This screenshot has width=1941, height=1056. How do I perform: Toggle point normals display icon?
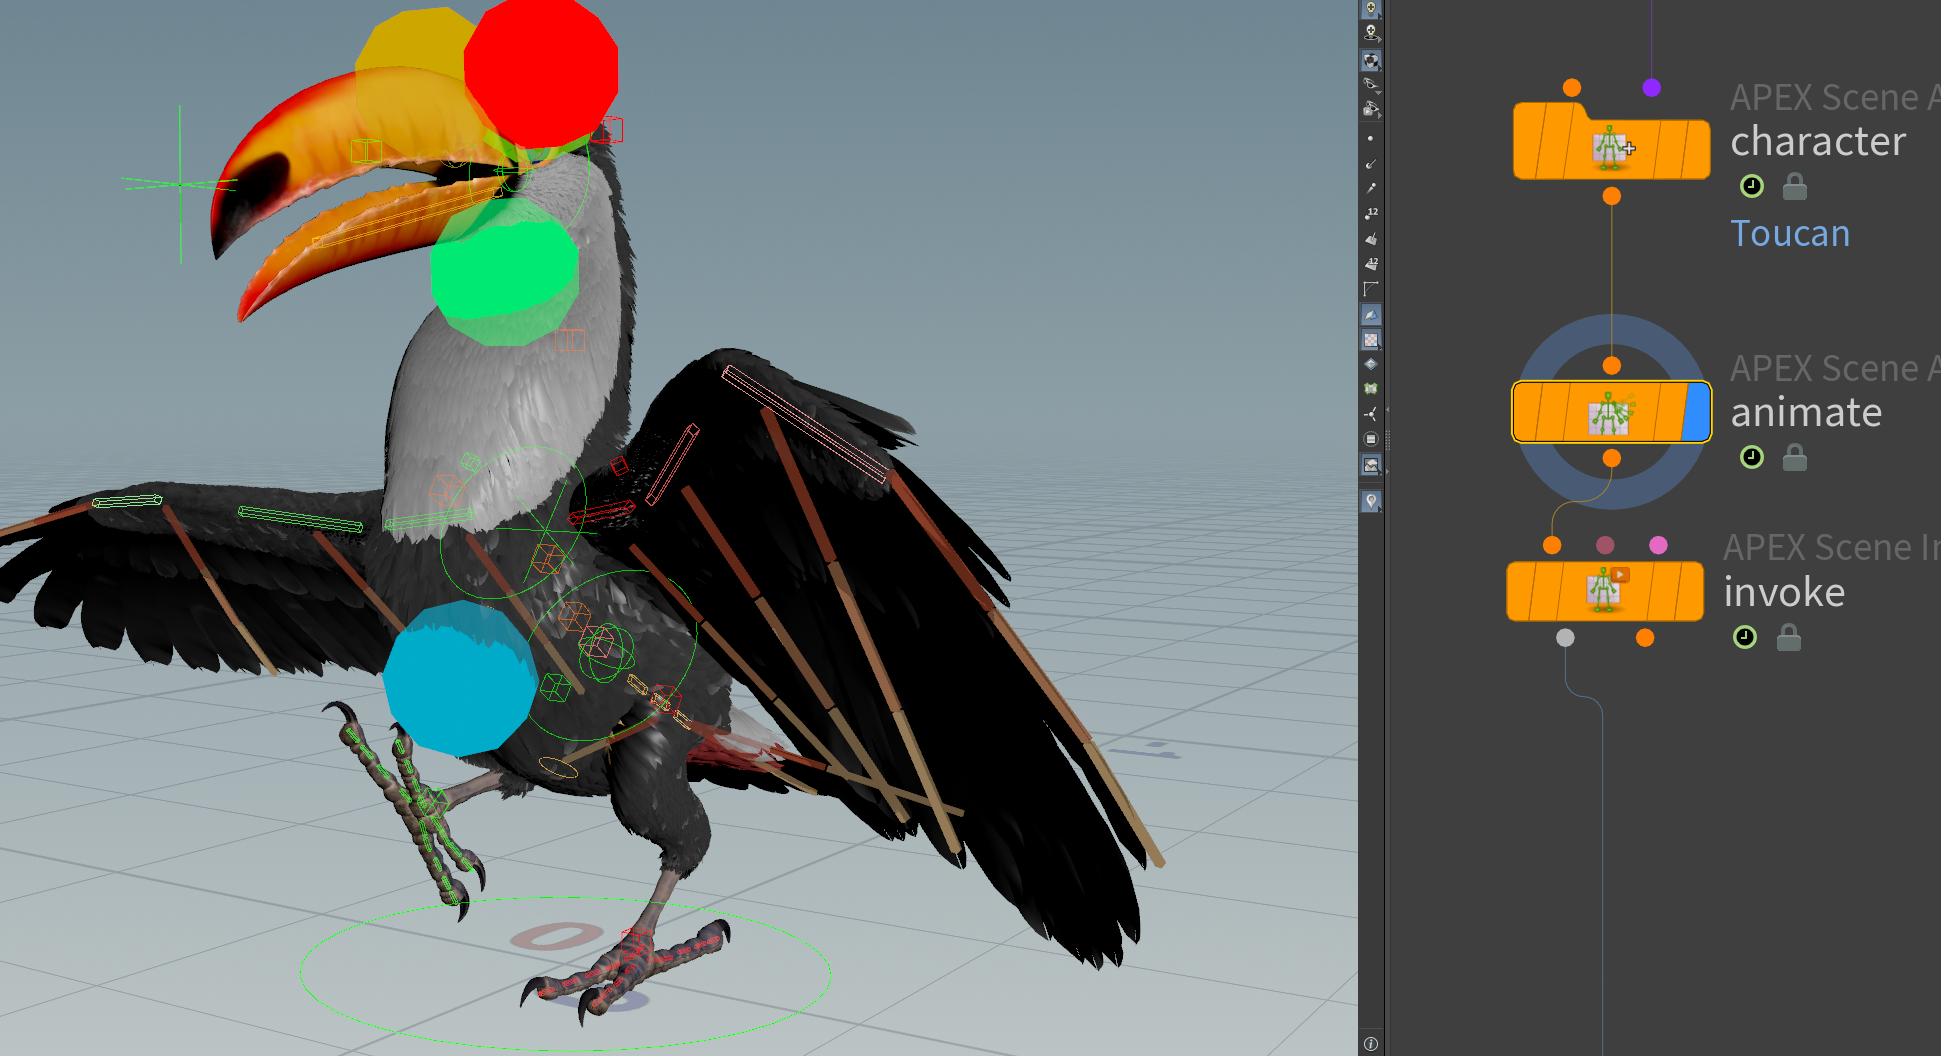(1370, 163)
